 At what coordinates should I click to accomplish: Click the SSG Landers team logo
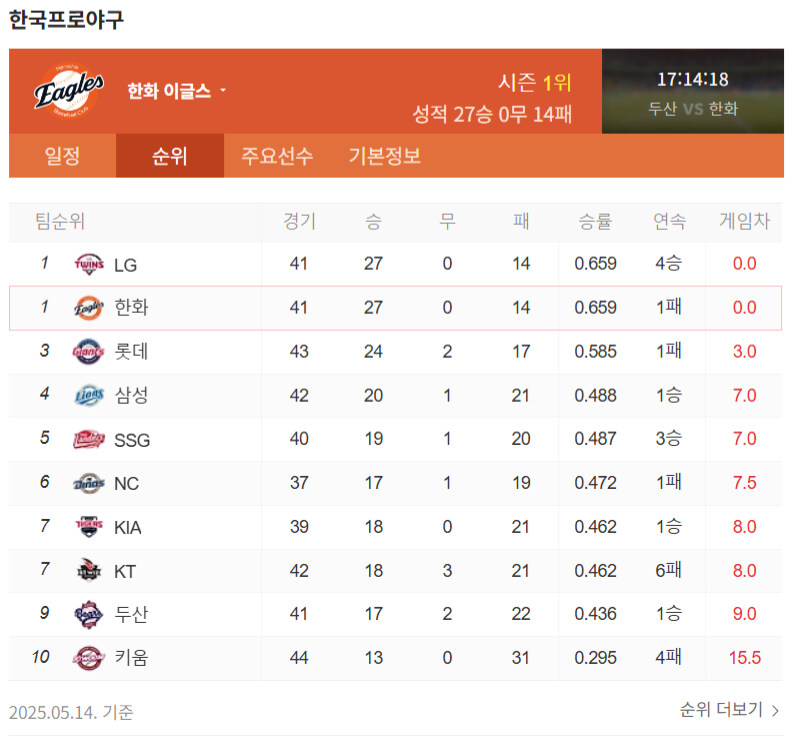(x=89, y=439)
